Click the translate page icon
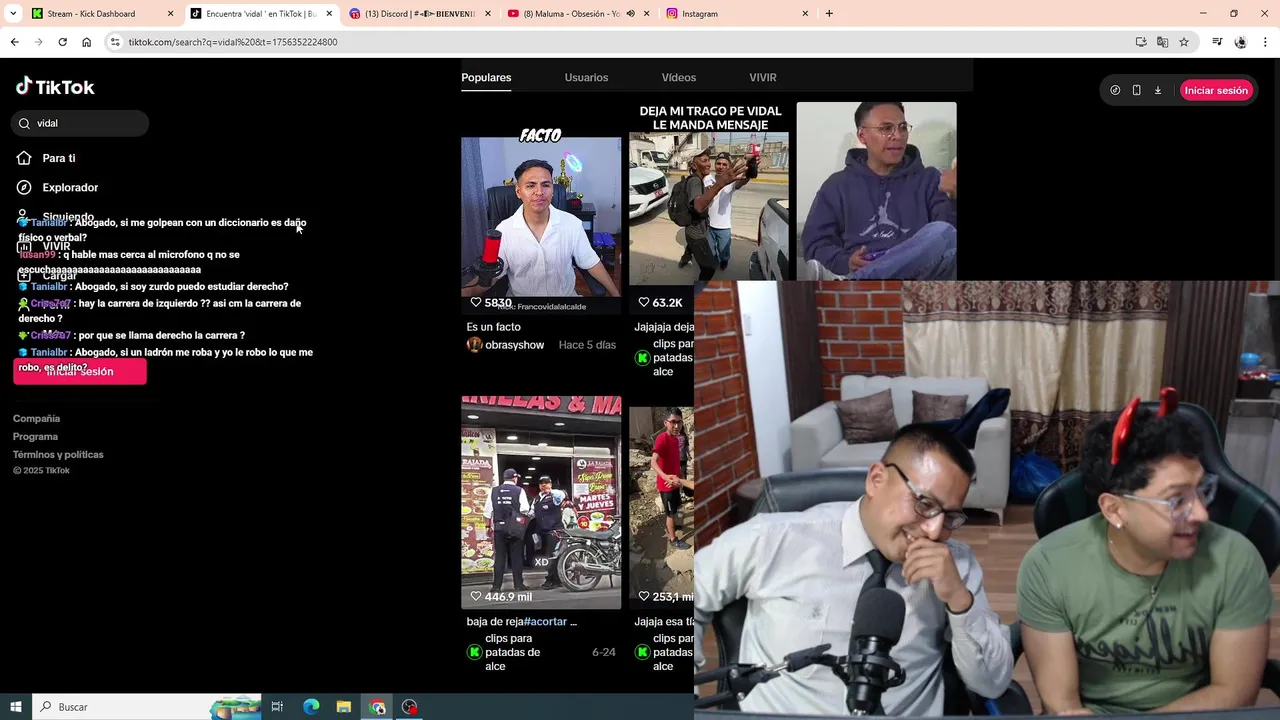Screen dimensions: 1280x720 point(1162,42)
